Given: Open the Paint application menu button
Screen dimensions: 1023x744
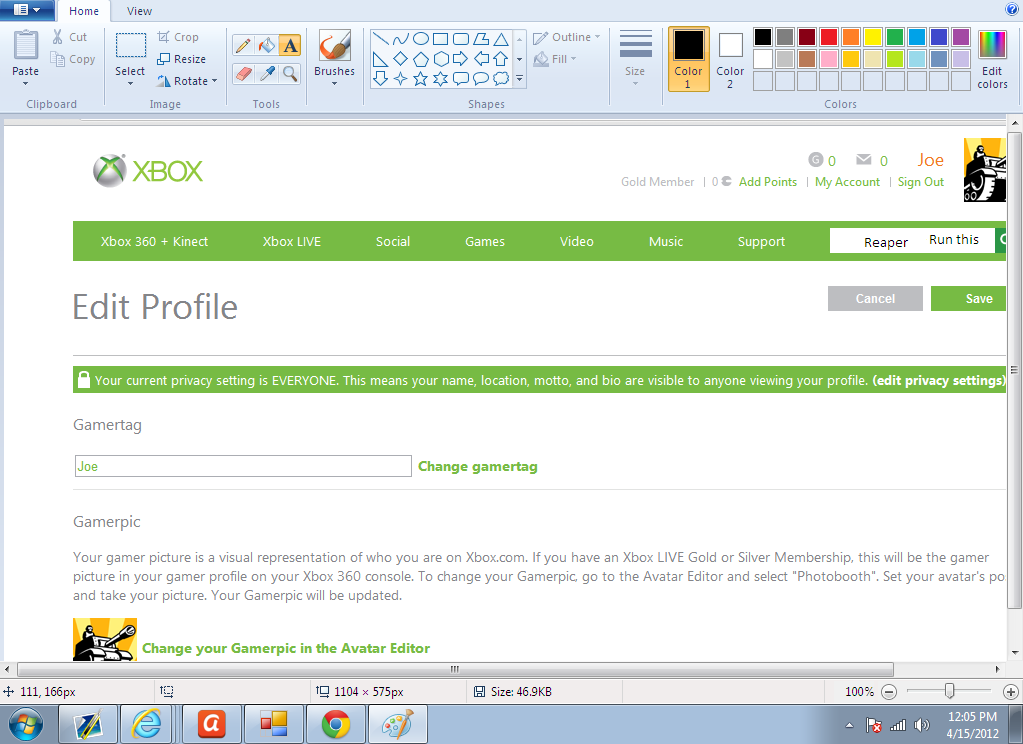Looking at the screenshot, I should pyautogui.click(x=26, y=10).
